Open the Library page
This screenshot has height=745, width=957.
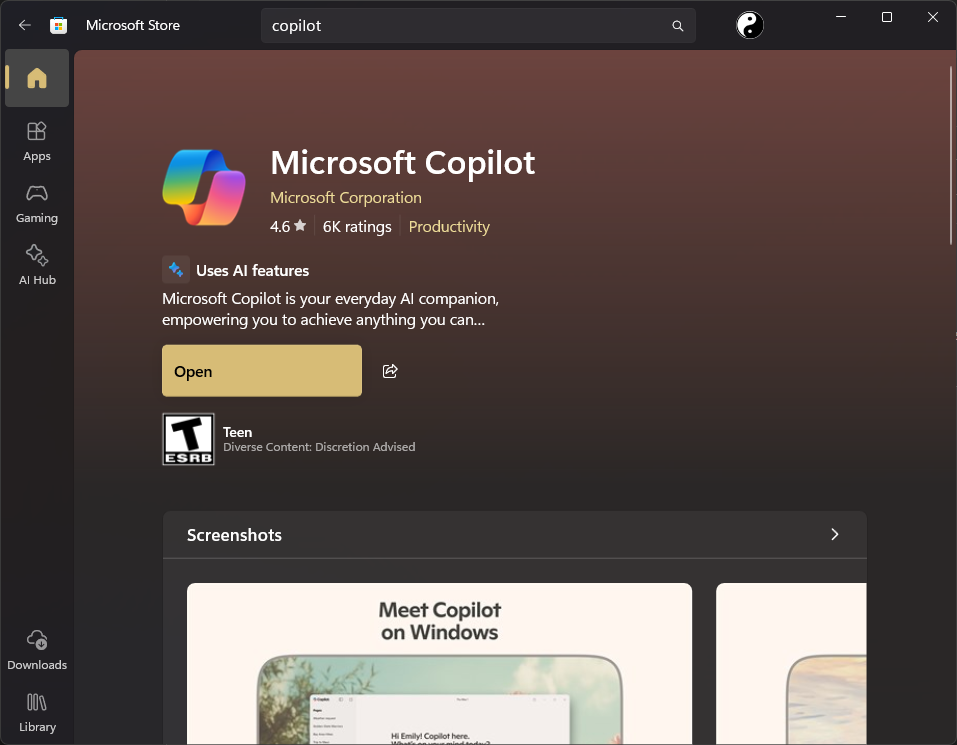coord(37,712)
